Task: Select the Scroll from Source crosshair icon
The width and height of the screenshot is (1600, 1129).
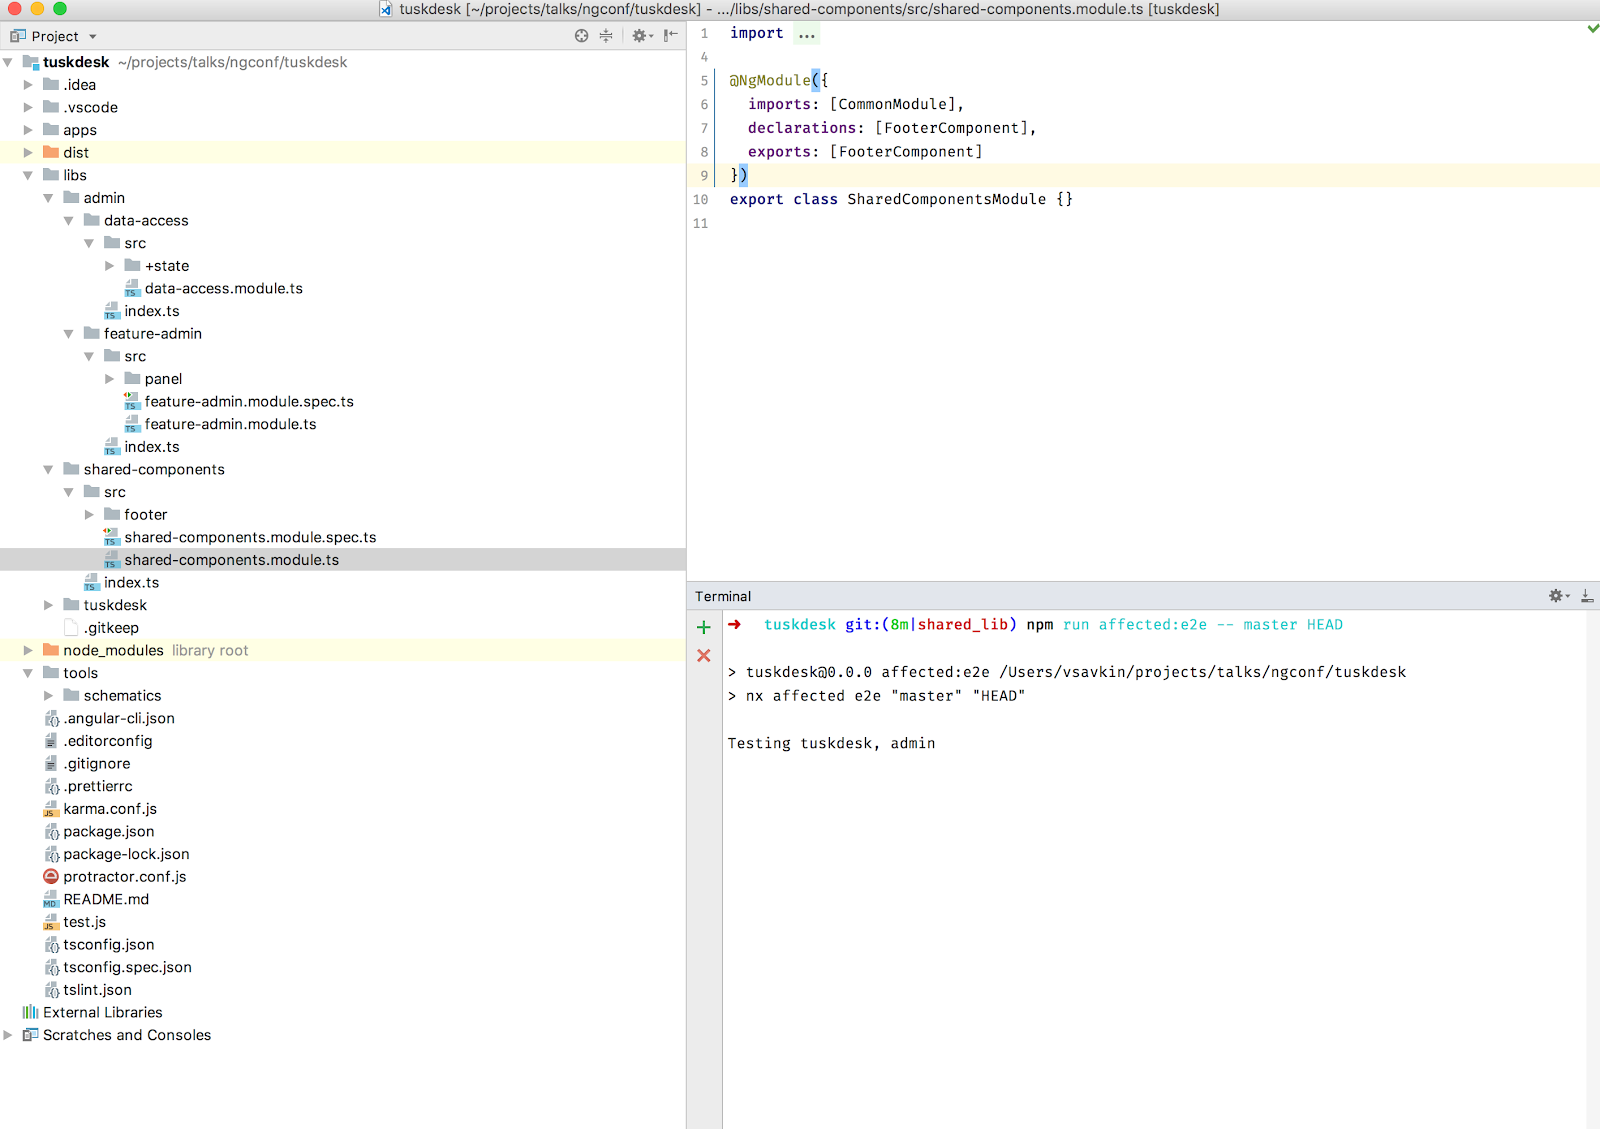Action: pyautogui.click(x=581, y=36)
